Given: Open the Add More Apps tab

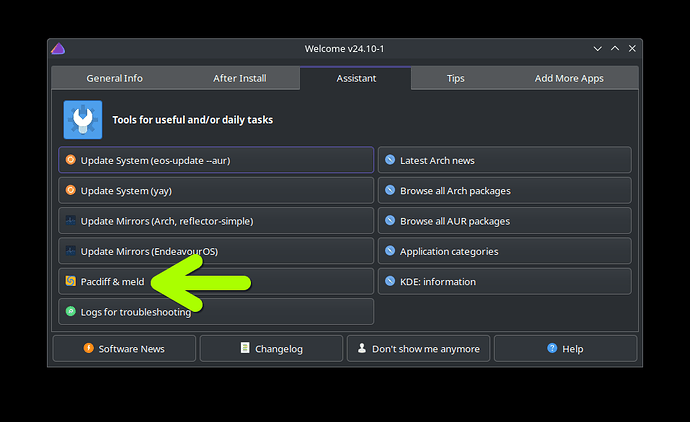Looking at the screenshot, I should click(569, 78).
